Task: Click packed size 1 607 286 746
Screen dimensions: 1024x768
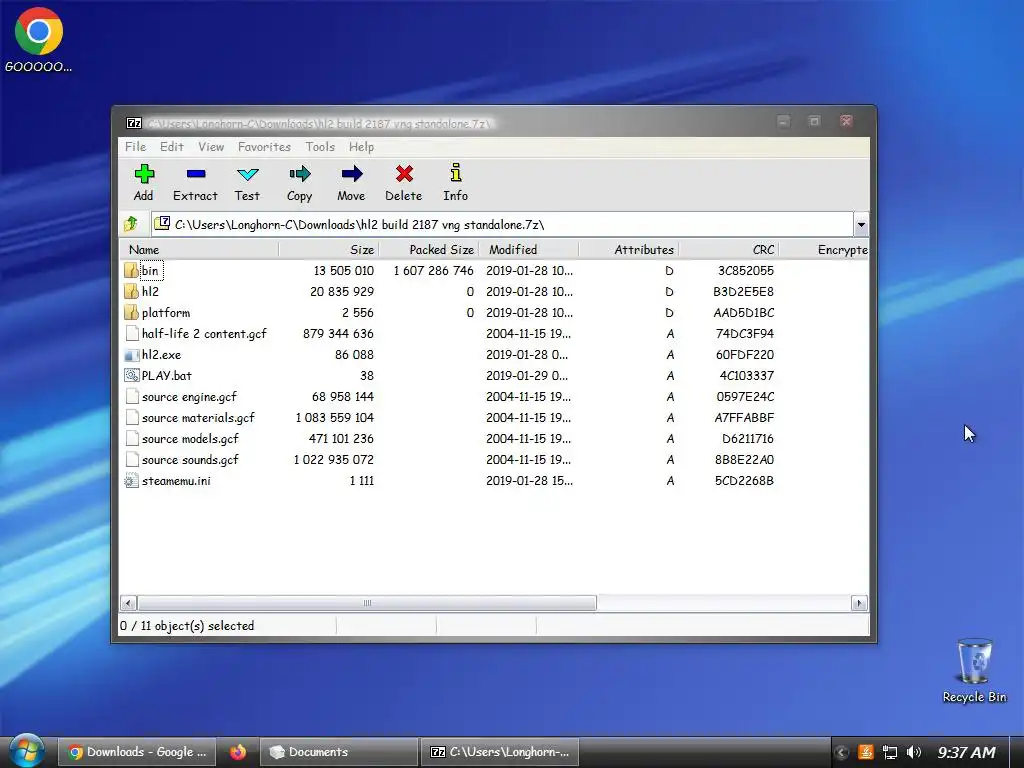Action: (x=434, y=270)
